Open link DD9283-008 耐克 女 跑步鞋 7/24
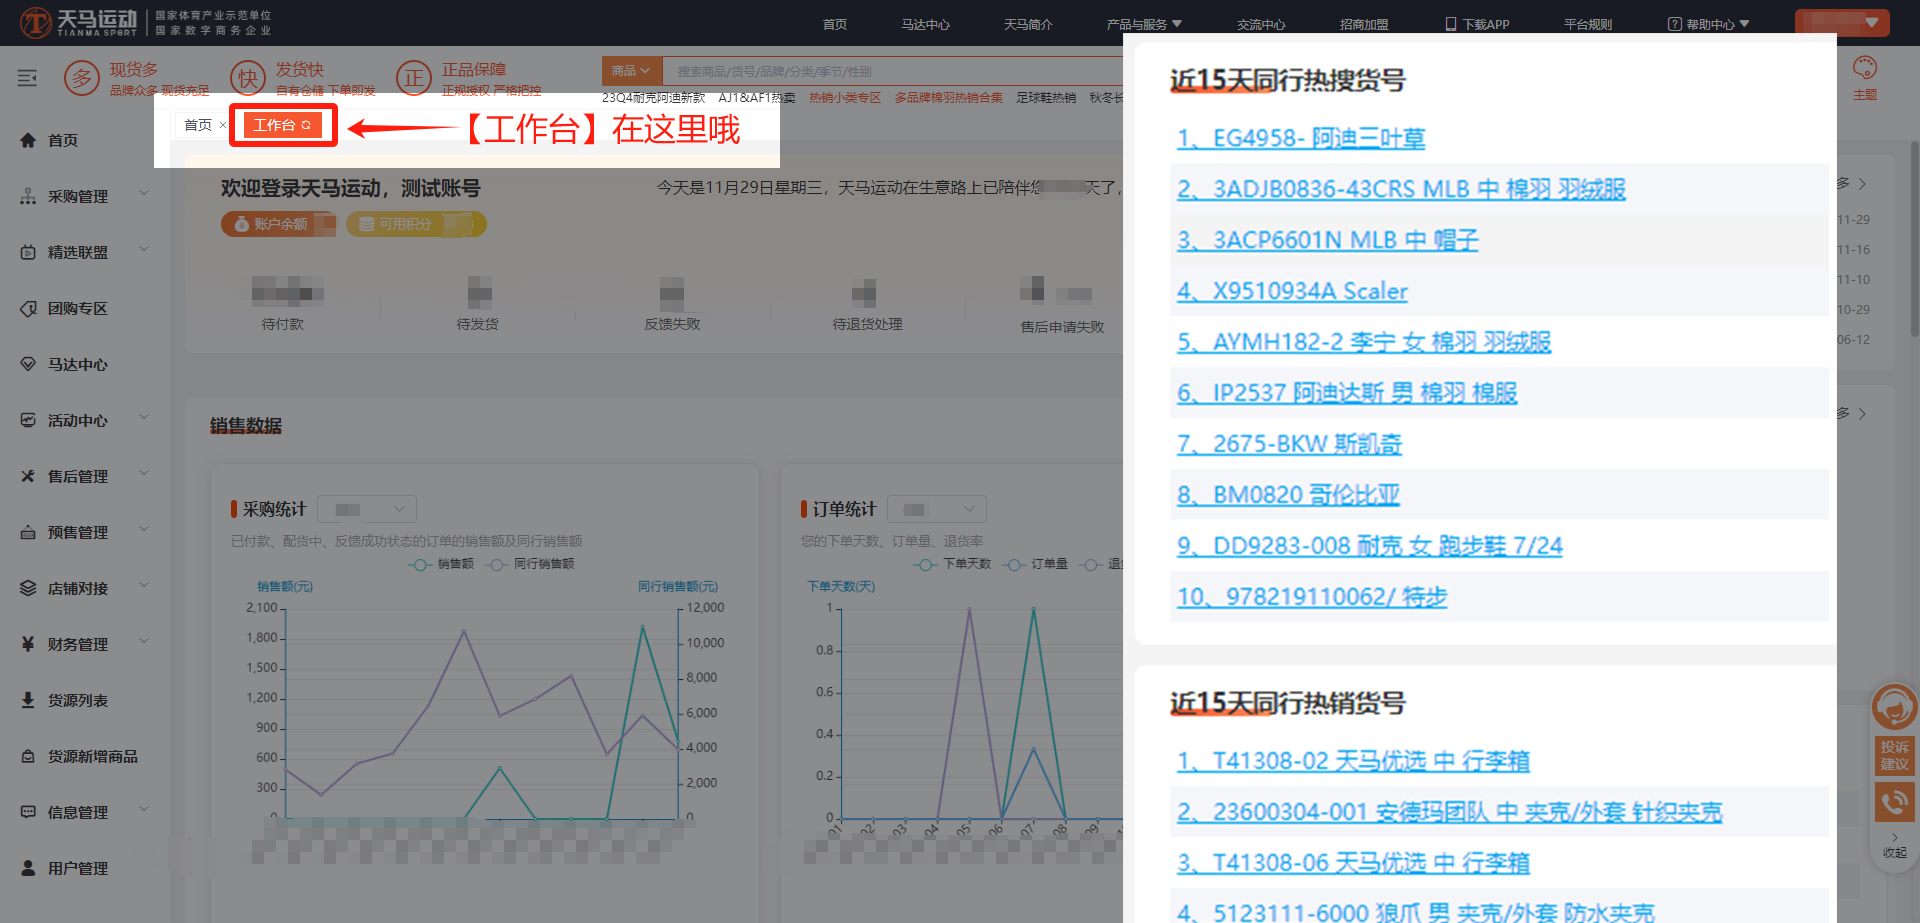1920x923 pixels. [1369, 546]
